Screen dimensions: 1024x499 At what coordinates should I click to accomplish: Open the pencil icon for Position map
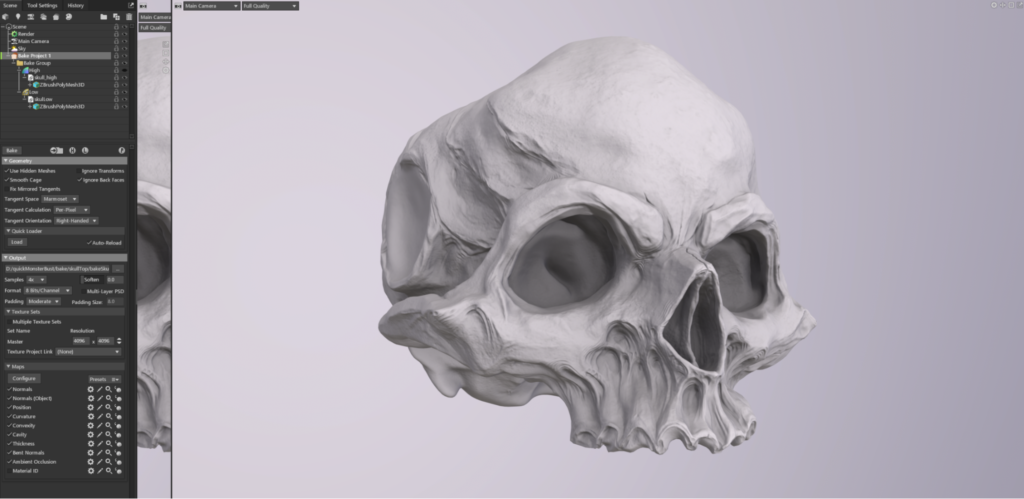[x=100, y=408]
